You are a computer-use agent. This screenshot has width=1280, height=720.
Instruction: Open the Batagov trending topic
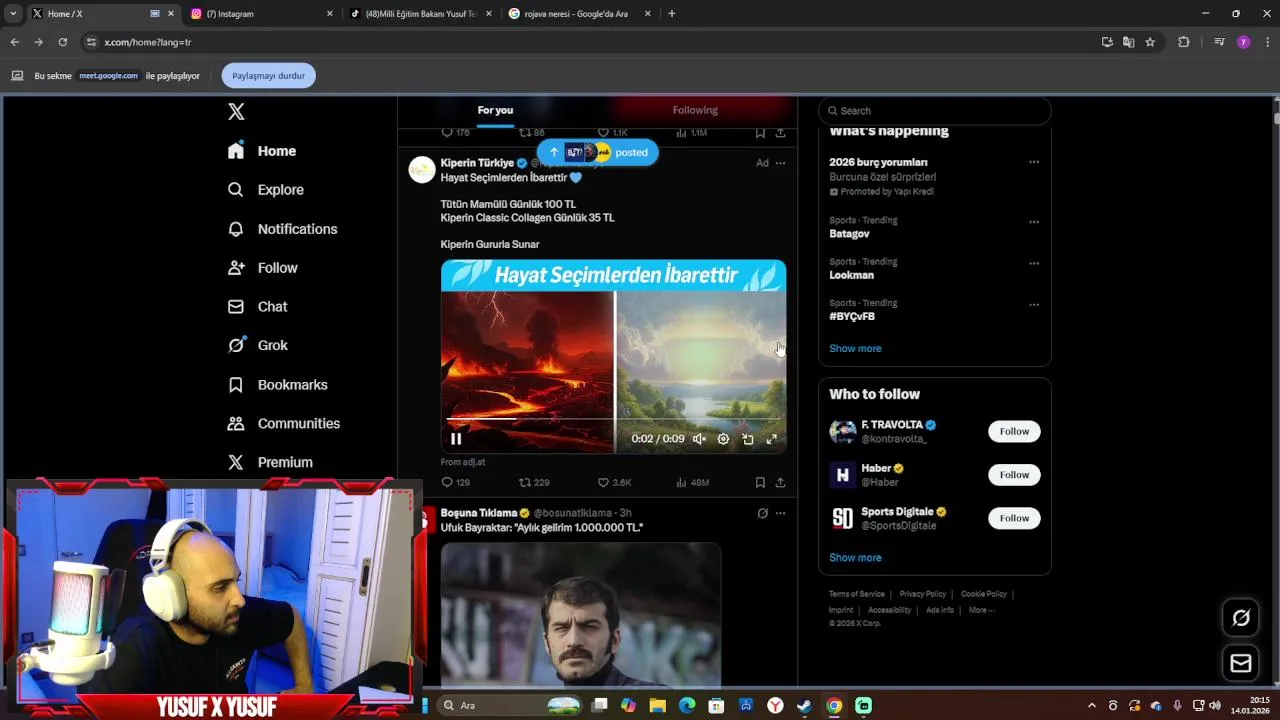pos(849,234)
